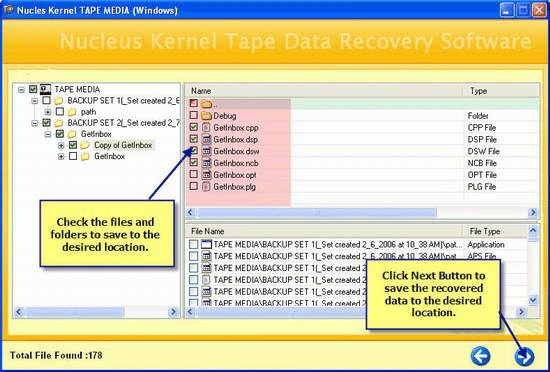Uncheck the Copy of GetInbox checkbox
The height and width of the screenshot is (372, 550).
coord(73,145)
